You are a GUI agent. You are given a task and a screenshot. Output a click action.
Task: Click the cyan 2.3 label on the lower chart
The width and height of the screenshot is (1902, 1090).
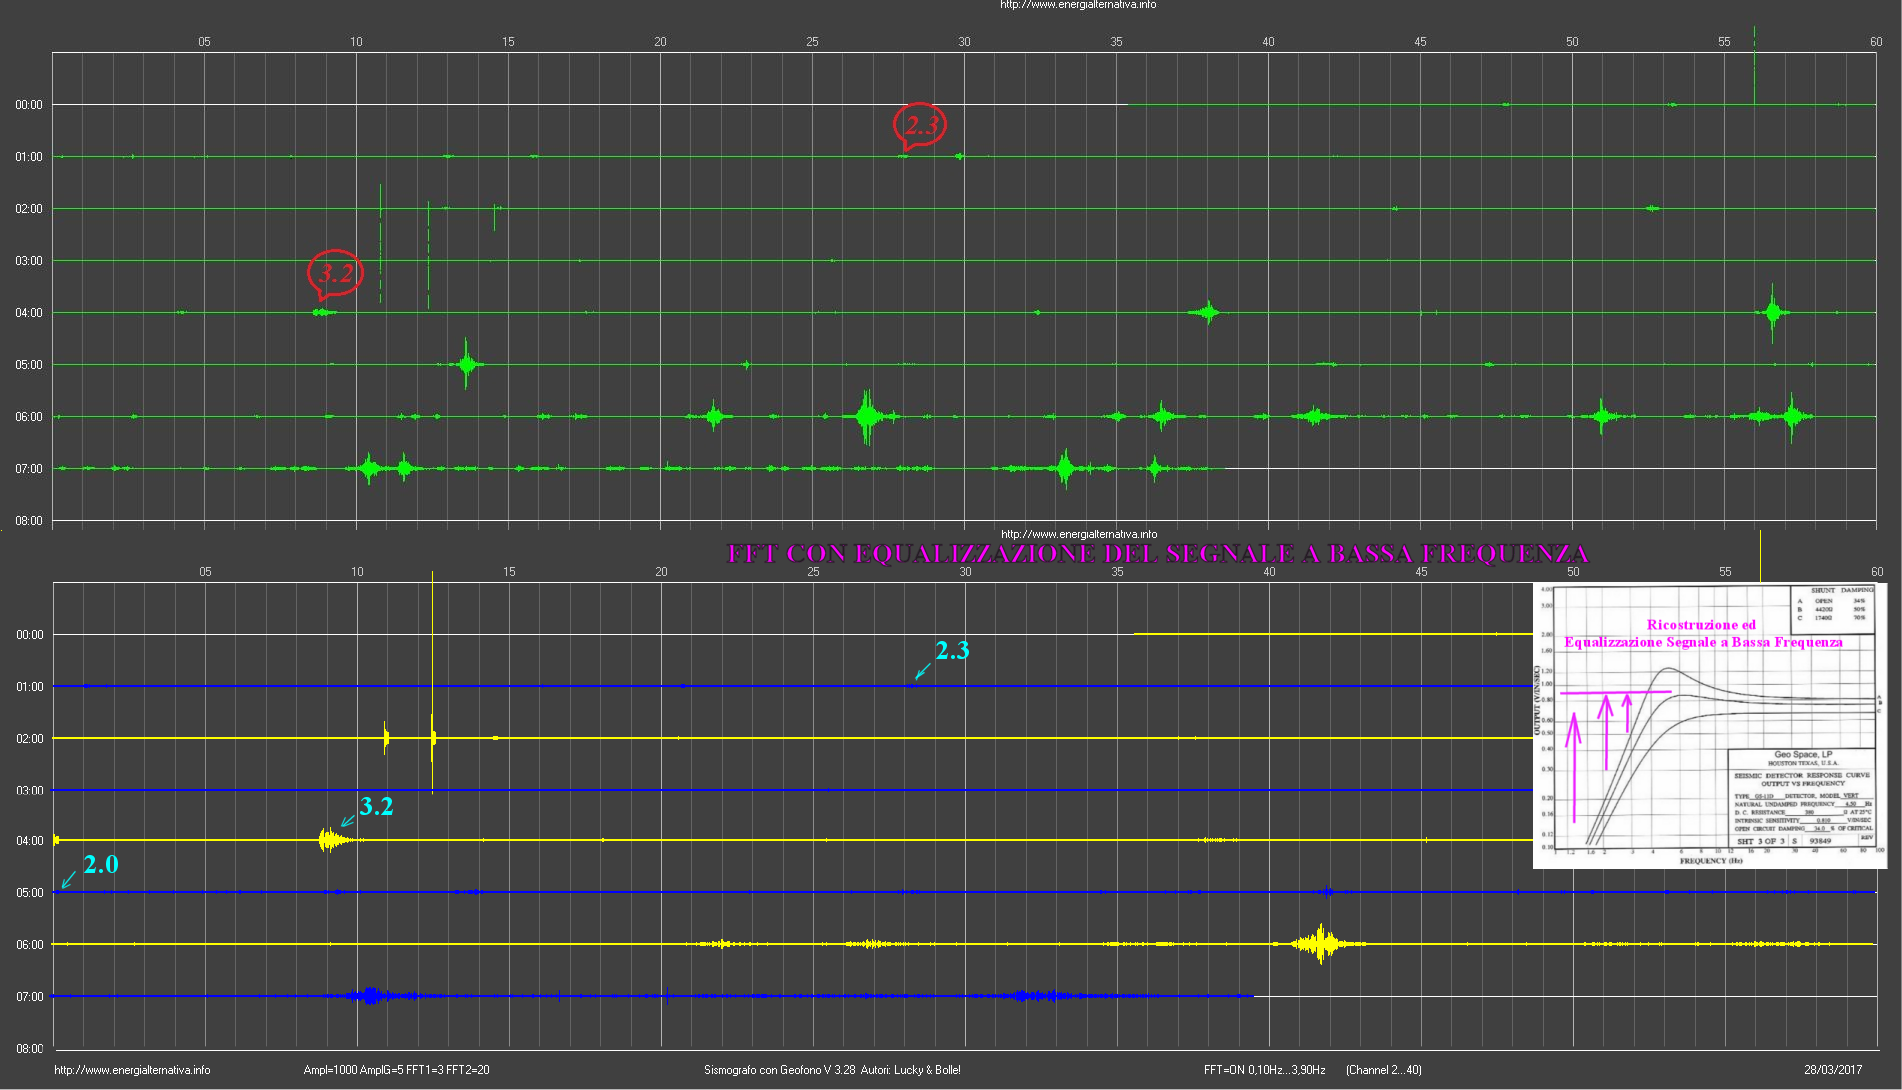click(x=952, y=651)
